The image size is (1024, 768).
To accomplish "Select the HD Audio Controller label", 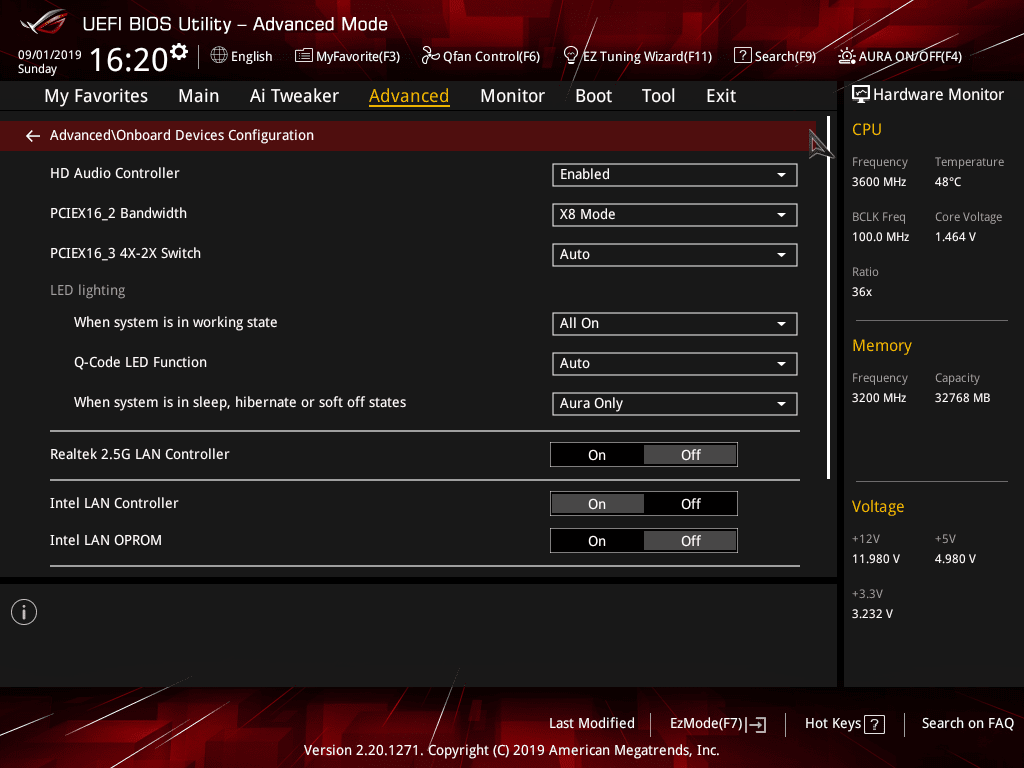I will (114, 173).
